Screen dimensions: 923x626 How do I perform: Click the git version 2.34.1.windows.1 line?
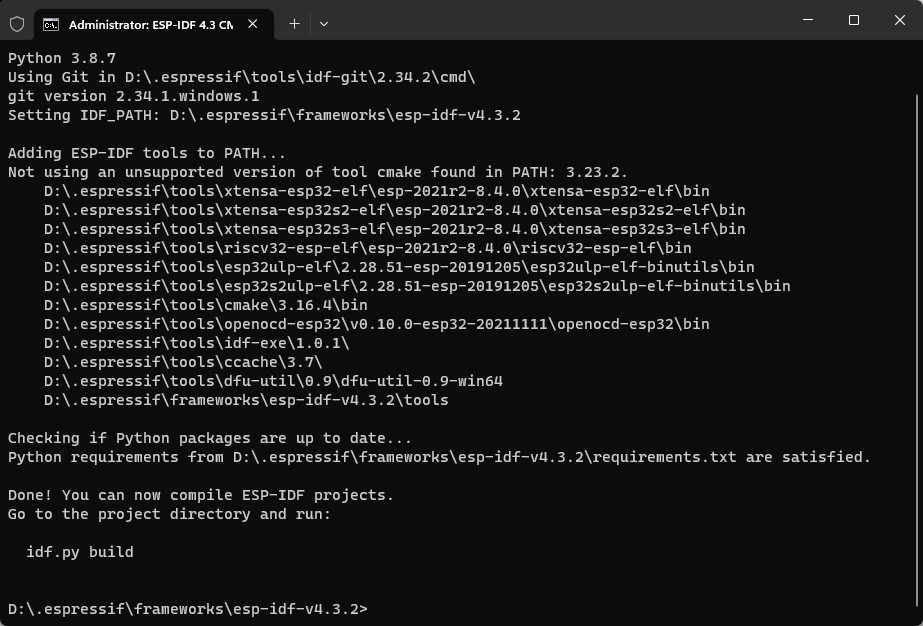click(x=134, y=96)
